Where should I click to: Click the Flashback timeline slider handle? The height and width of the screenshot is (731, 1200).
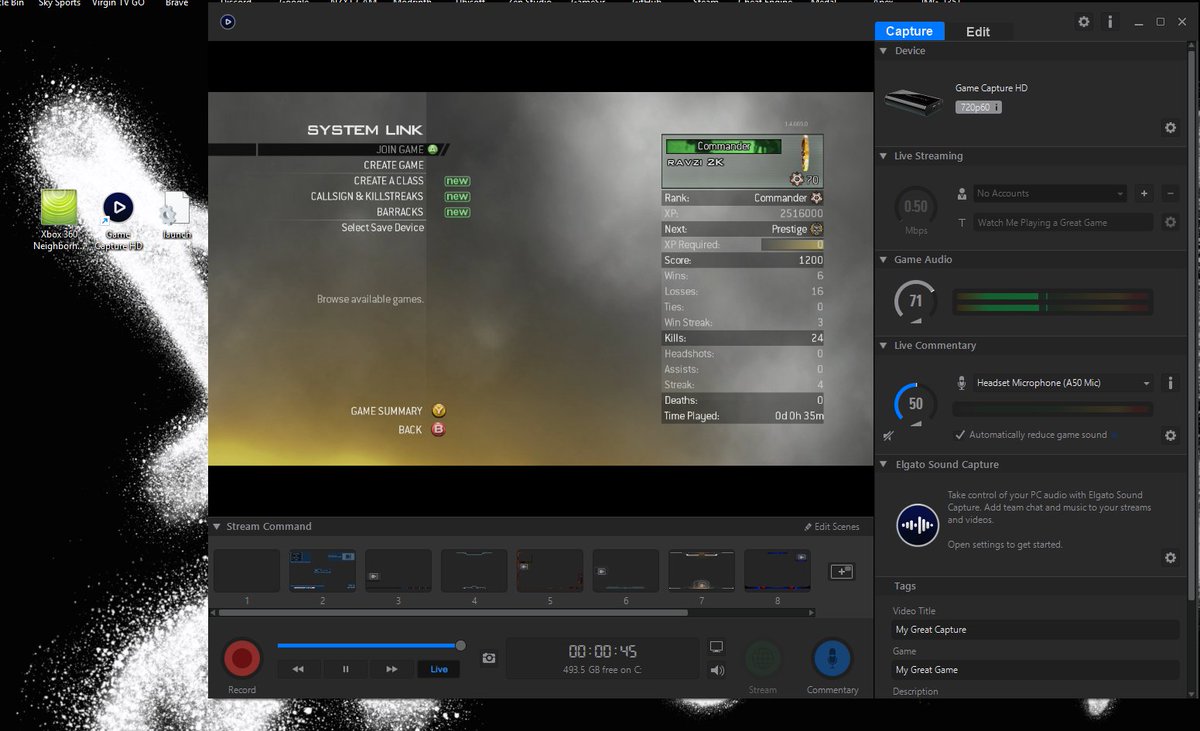coord(460,646)
